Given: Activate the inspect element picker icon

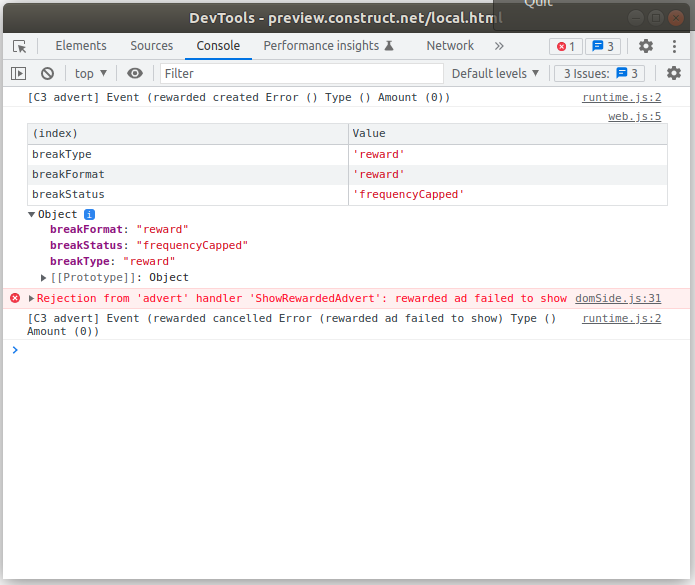Looking at the screenshot, I should pos(20,46).
